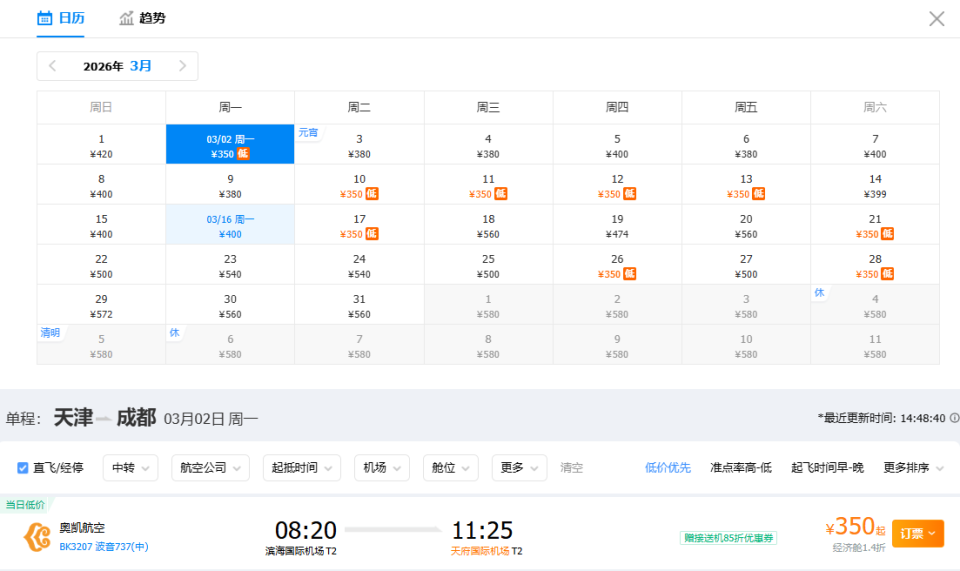Select March 9 priced ¥380
Viewport: 960px width, 571px height.
click(230, 185)
